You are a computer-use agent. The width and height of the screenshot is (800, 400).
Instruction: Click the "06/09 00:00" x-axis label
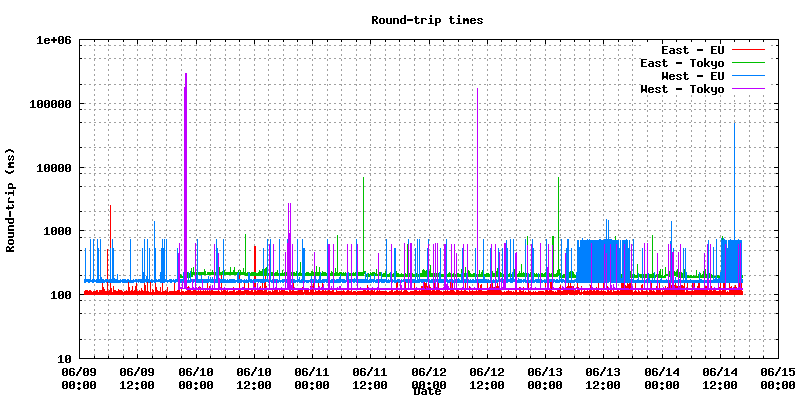[x=79, y=379]
